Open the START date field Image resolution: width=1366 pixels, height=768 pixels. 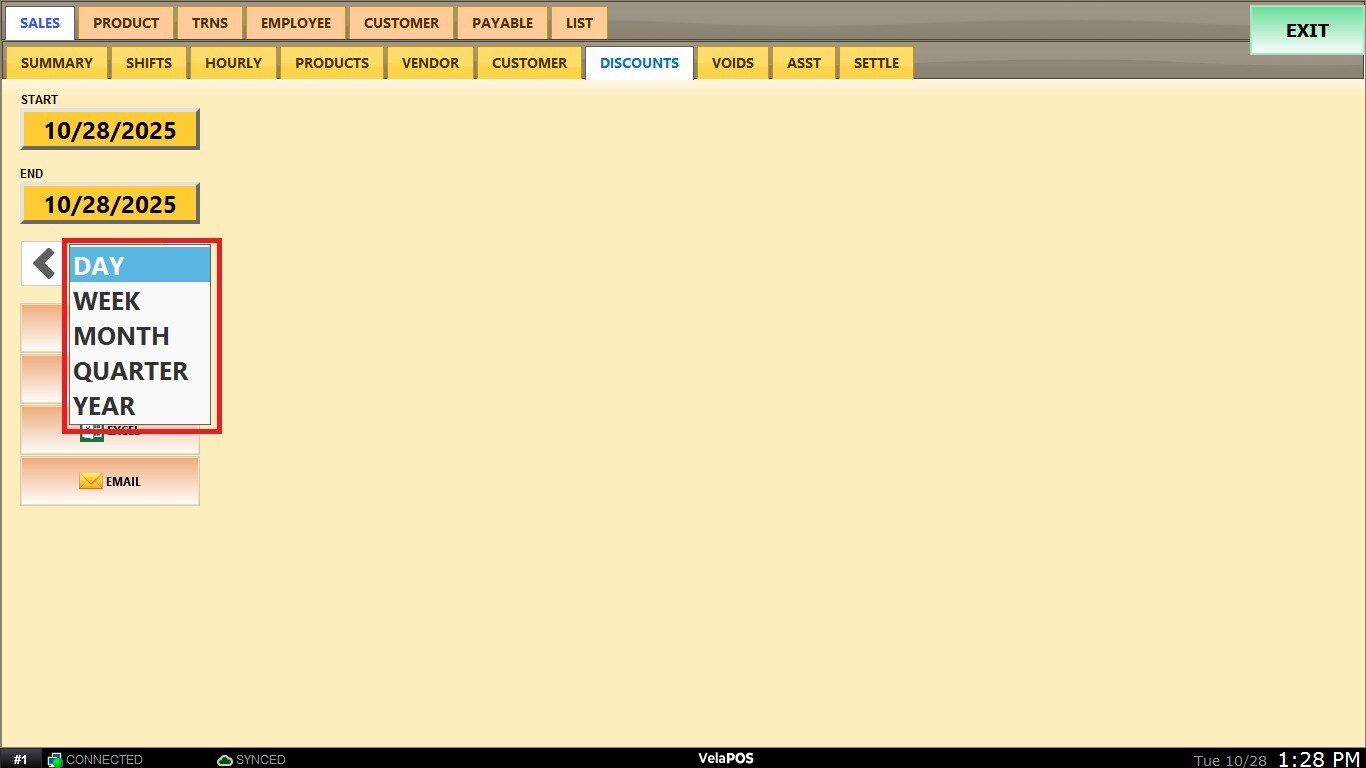coord(110,130)
